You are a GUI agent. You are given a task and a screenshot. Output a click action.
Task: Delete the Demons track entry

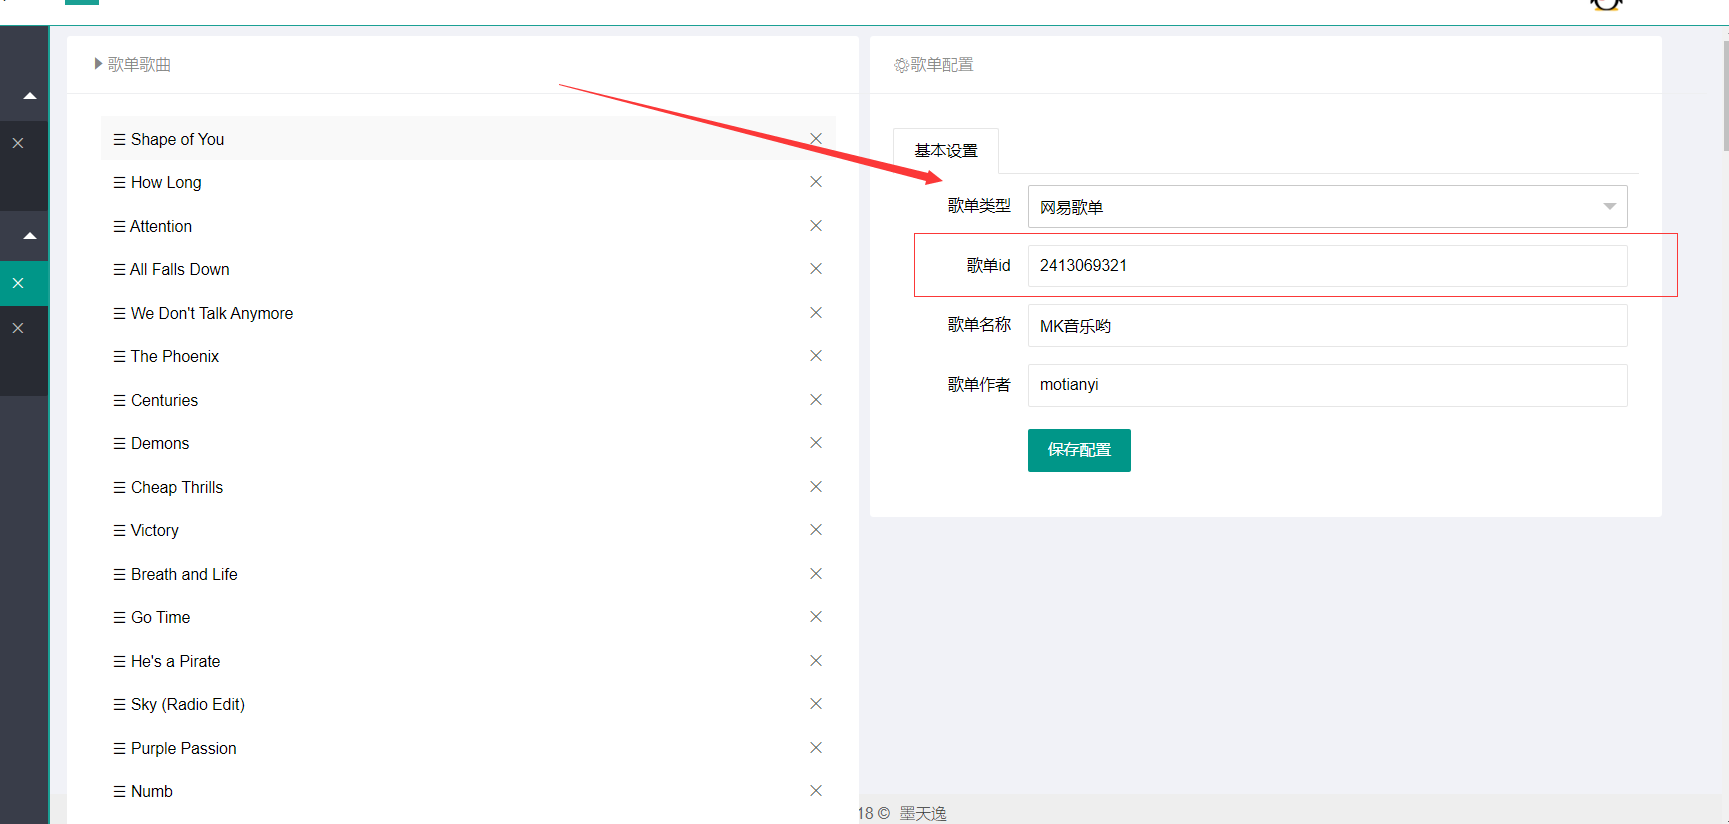point(816,443)
